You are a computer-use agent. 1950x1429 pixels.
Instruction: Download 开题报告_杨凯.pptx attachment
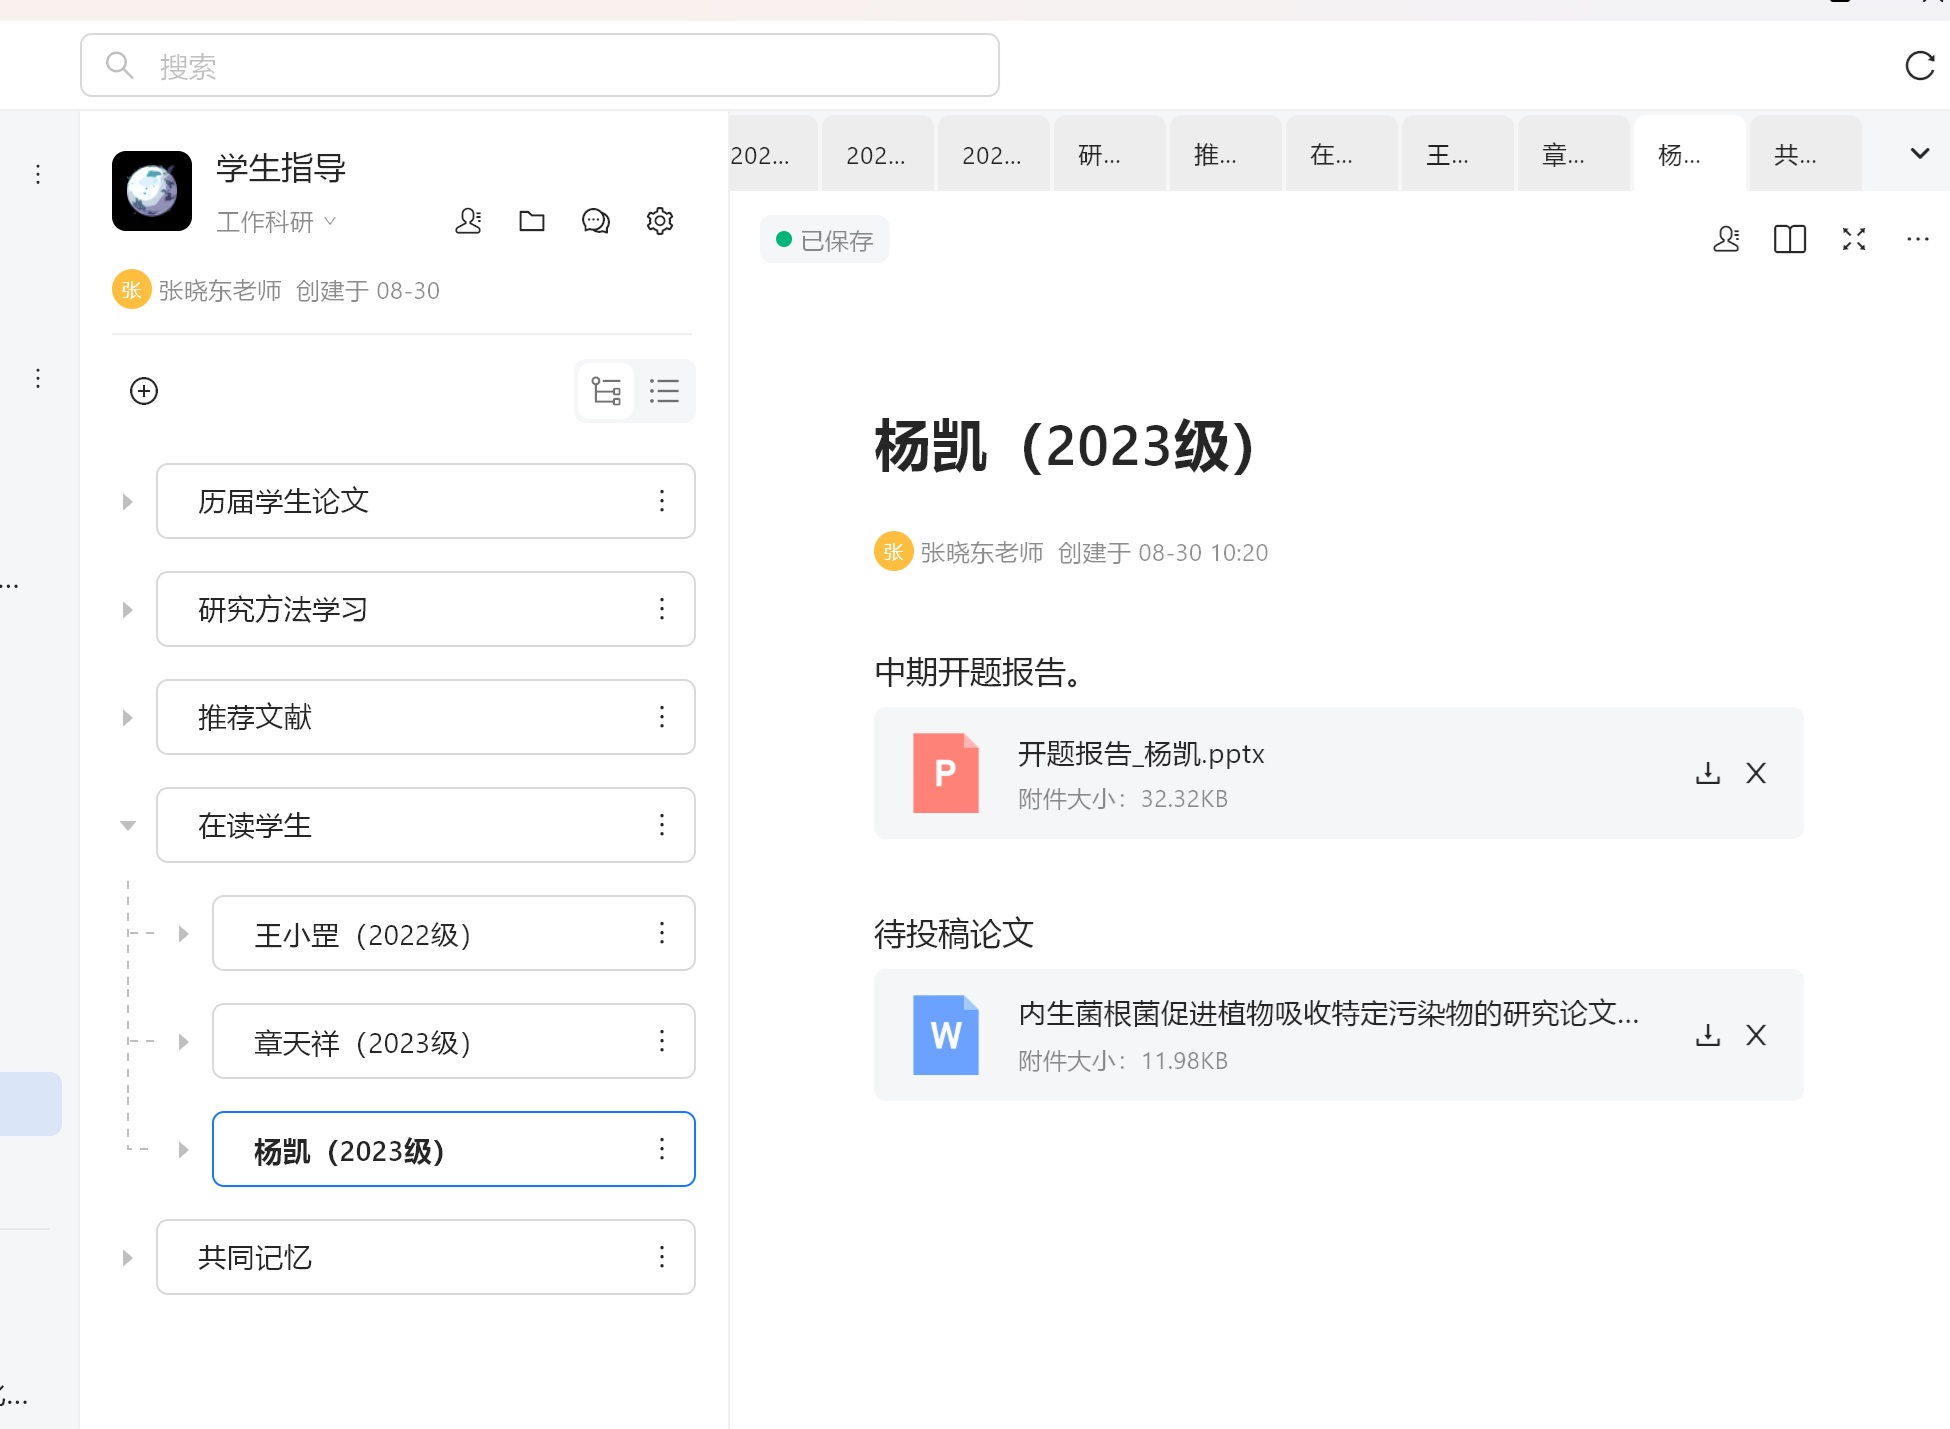coord(1708,773)
